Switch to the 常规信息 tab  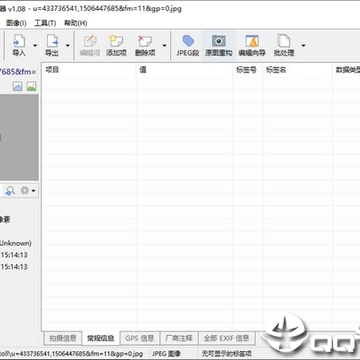coord(101,338)
